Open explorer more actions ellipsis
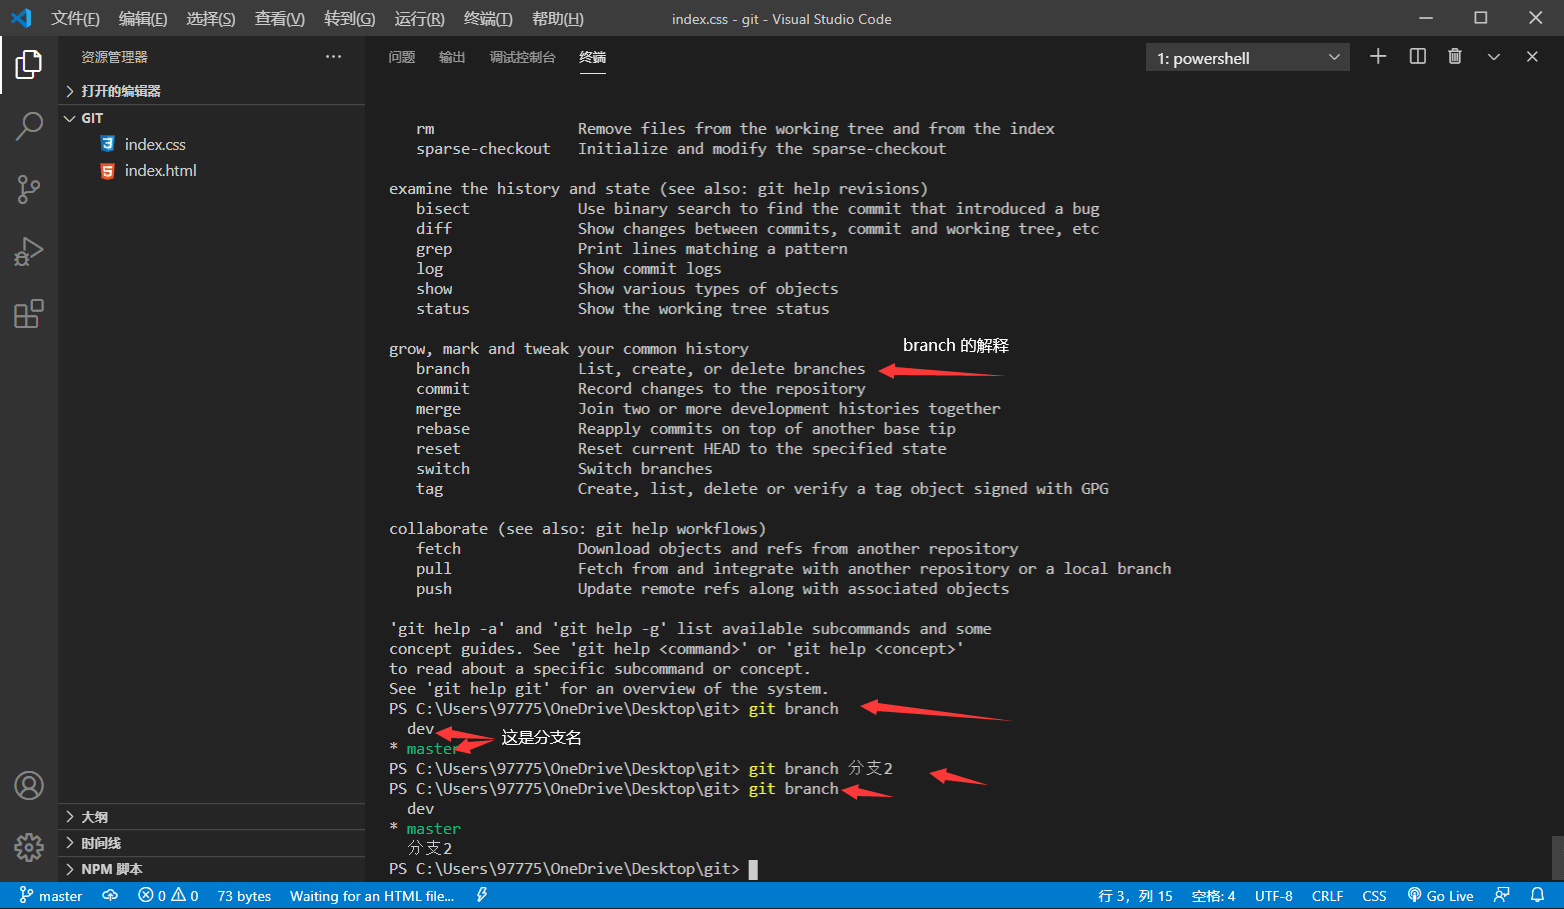 click(x=333, y=57)
